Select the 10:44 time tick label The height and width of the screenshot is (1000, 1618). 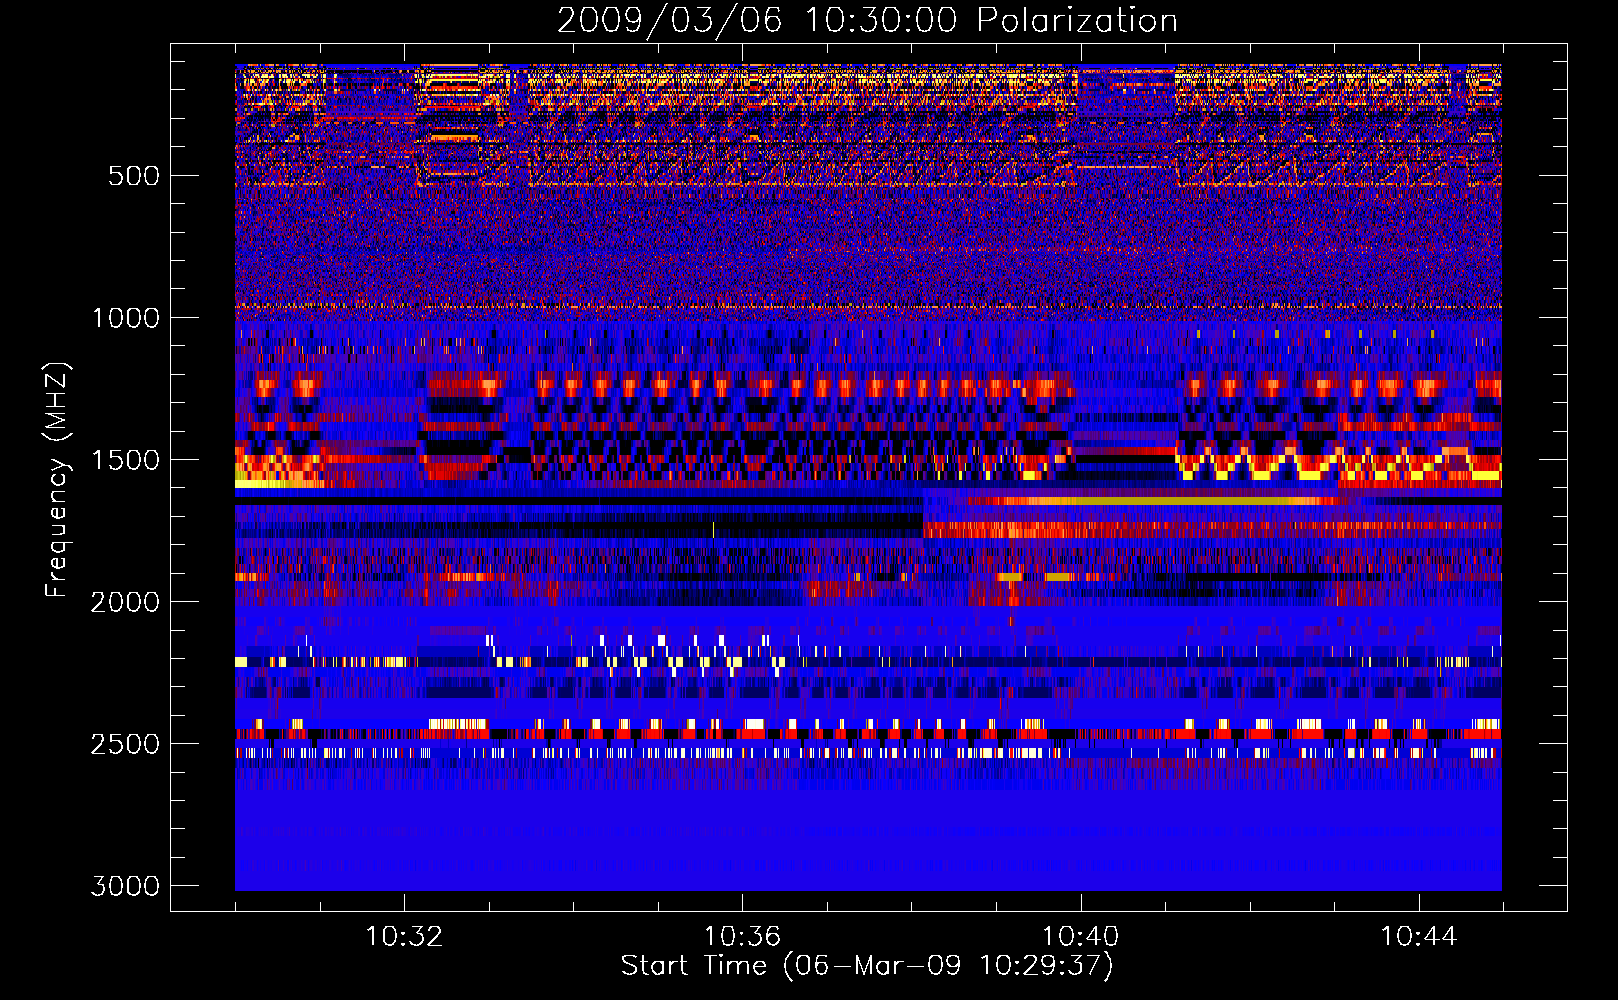click(x=1419, y=937)
